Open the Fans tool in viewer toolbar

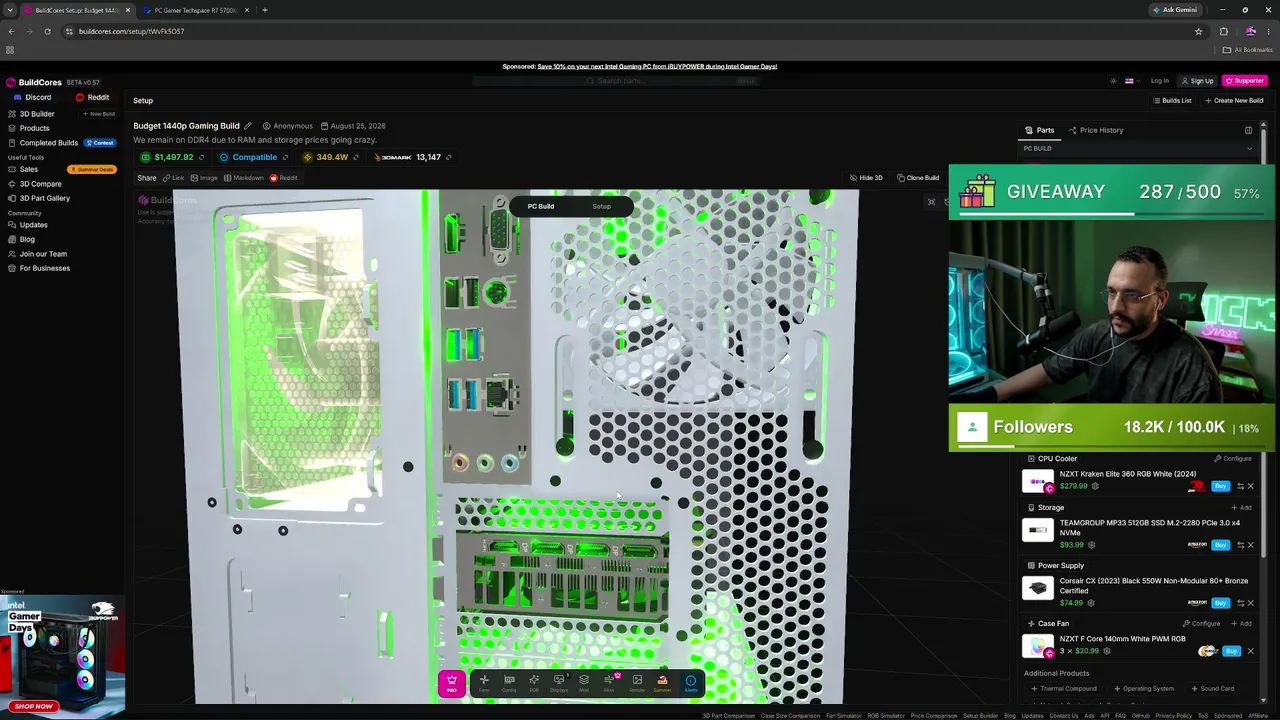[484, 683]
